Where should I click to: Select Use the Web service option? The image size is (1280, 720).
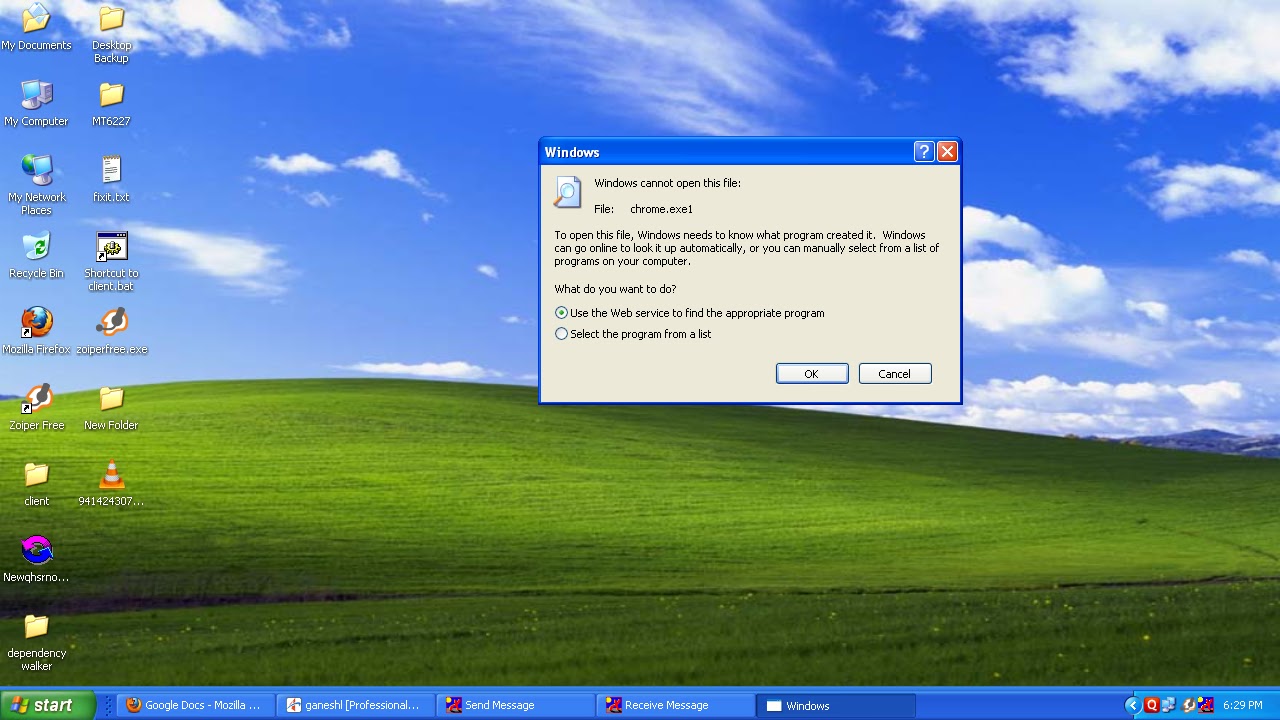(x=561, y=313)
